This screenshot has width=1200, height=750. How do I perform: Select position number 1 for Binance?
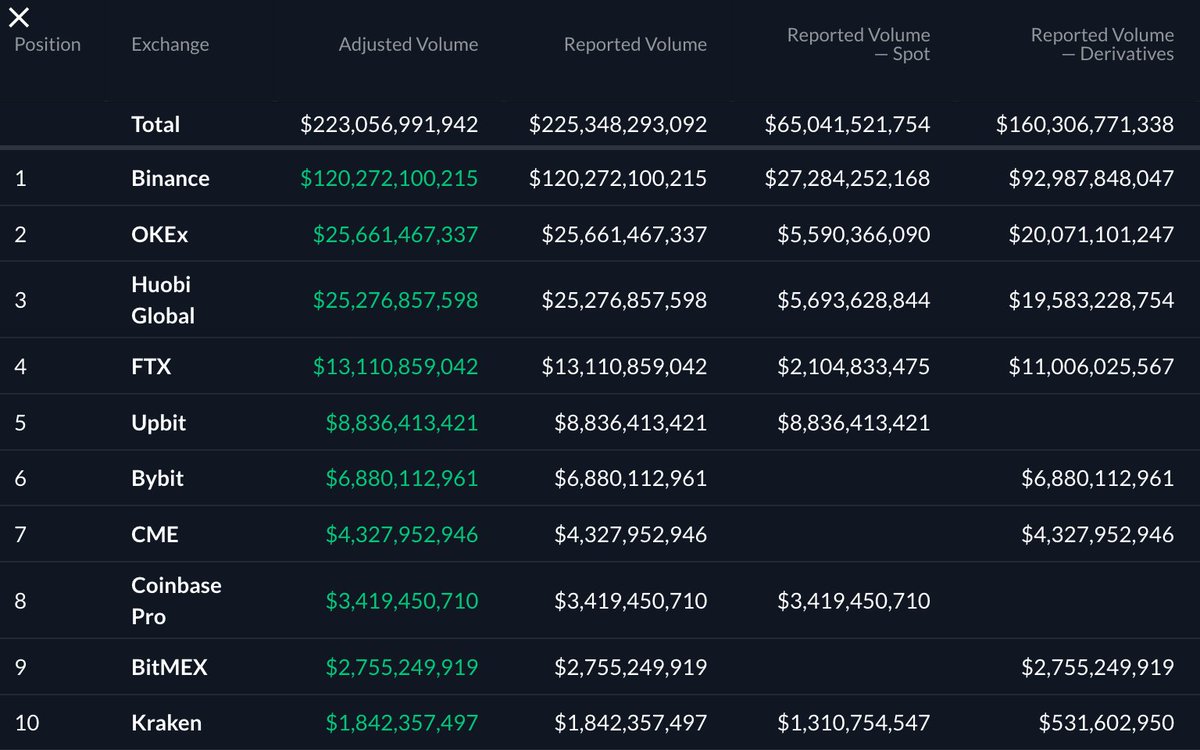click(x=19, y=179)
